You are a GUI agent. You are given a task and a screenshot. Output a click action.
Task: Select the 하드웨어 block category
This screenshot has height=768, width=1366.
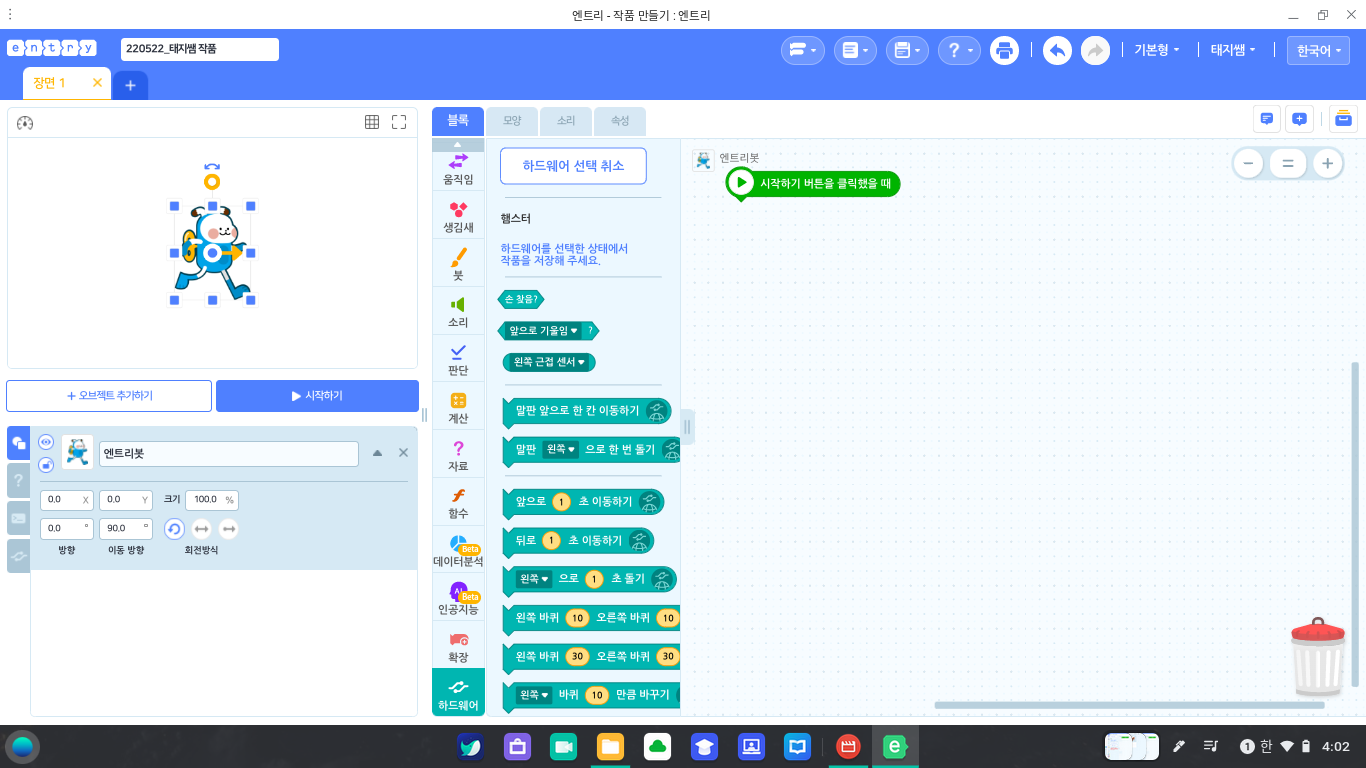(x=458, y=694)
